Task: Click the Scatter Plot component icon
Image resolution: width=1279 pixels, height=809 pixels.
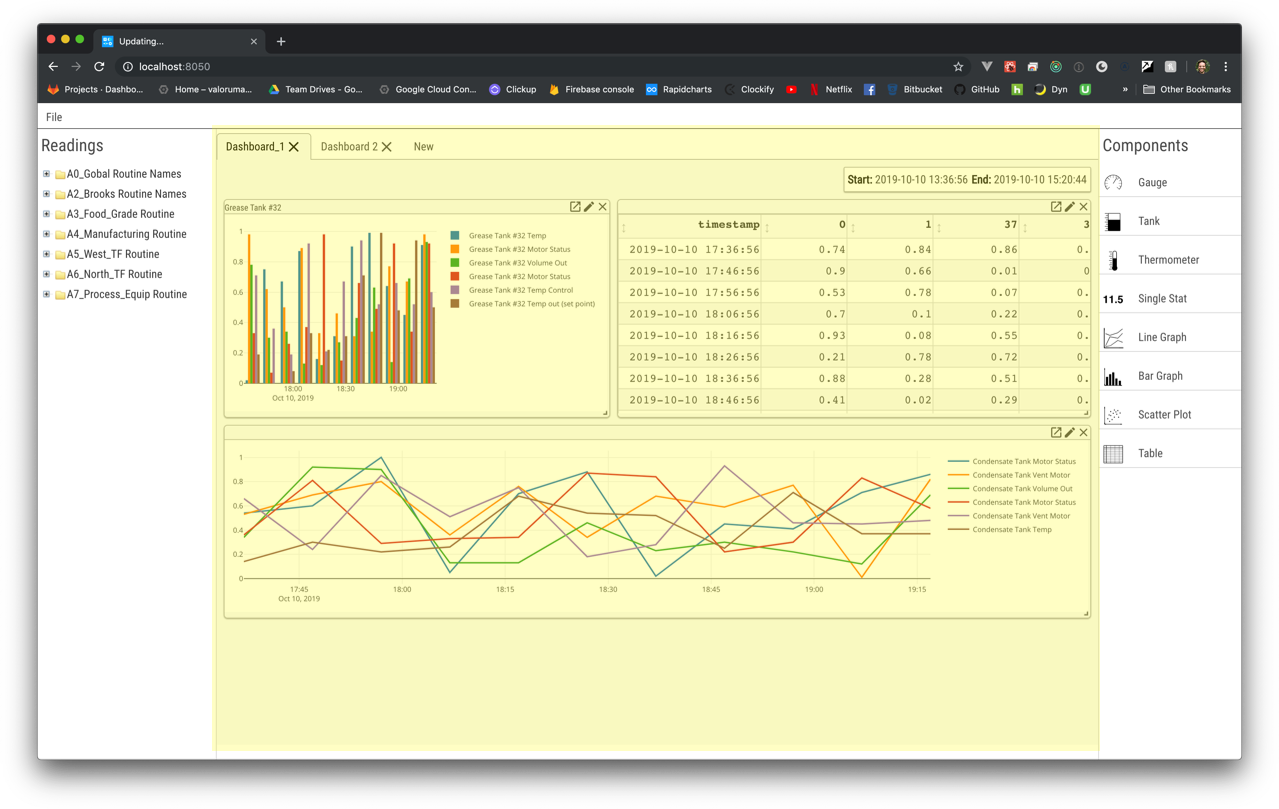Action: tap(1113, 415)
